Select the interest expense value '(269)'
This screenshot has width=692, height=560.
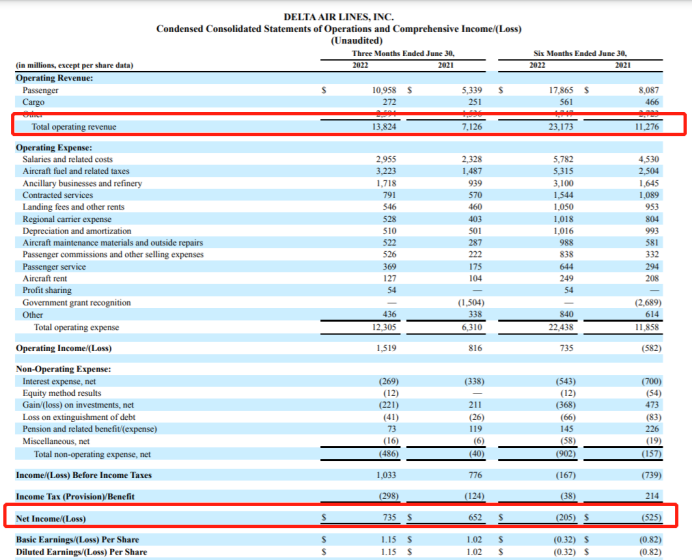point(389,381)
